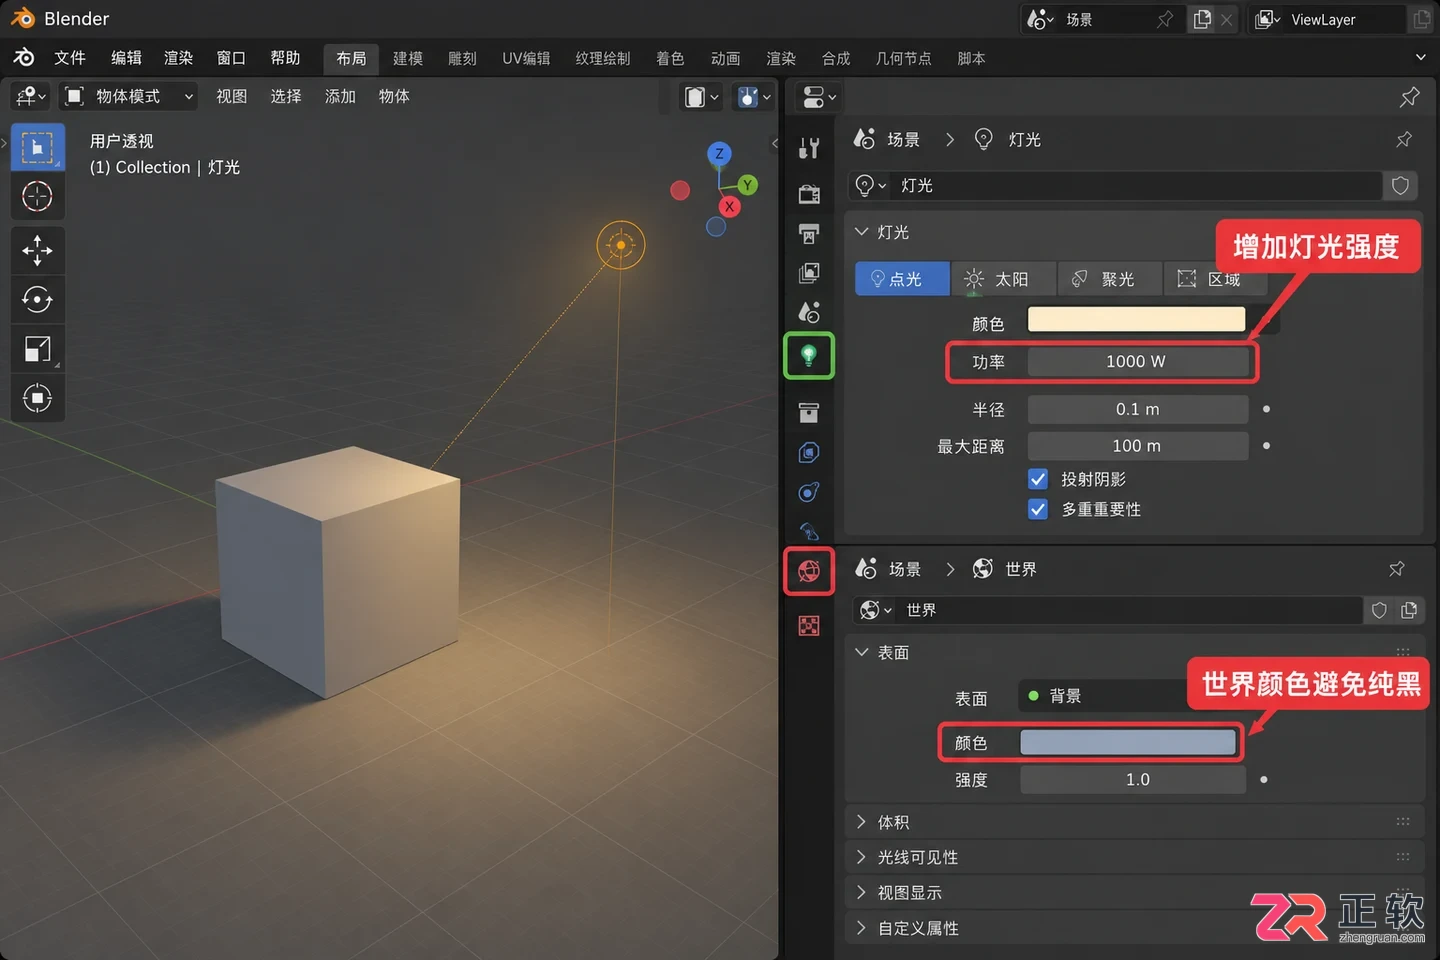Choose the Move tool
Image resolution: width=1440 pixels, height=960 pixels.
tap(37, 250)
